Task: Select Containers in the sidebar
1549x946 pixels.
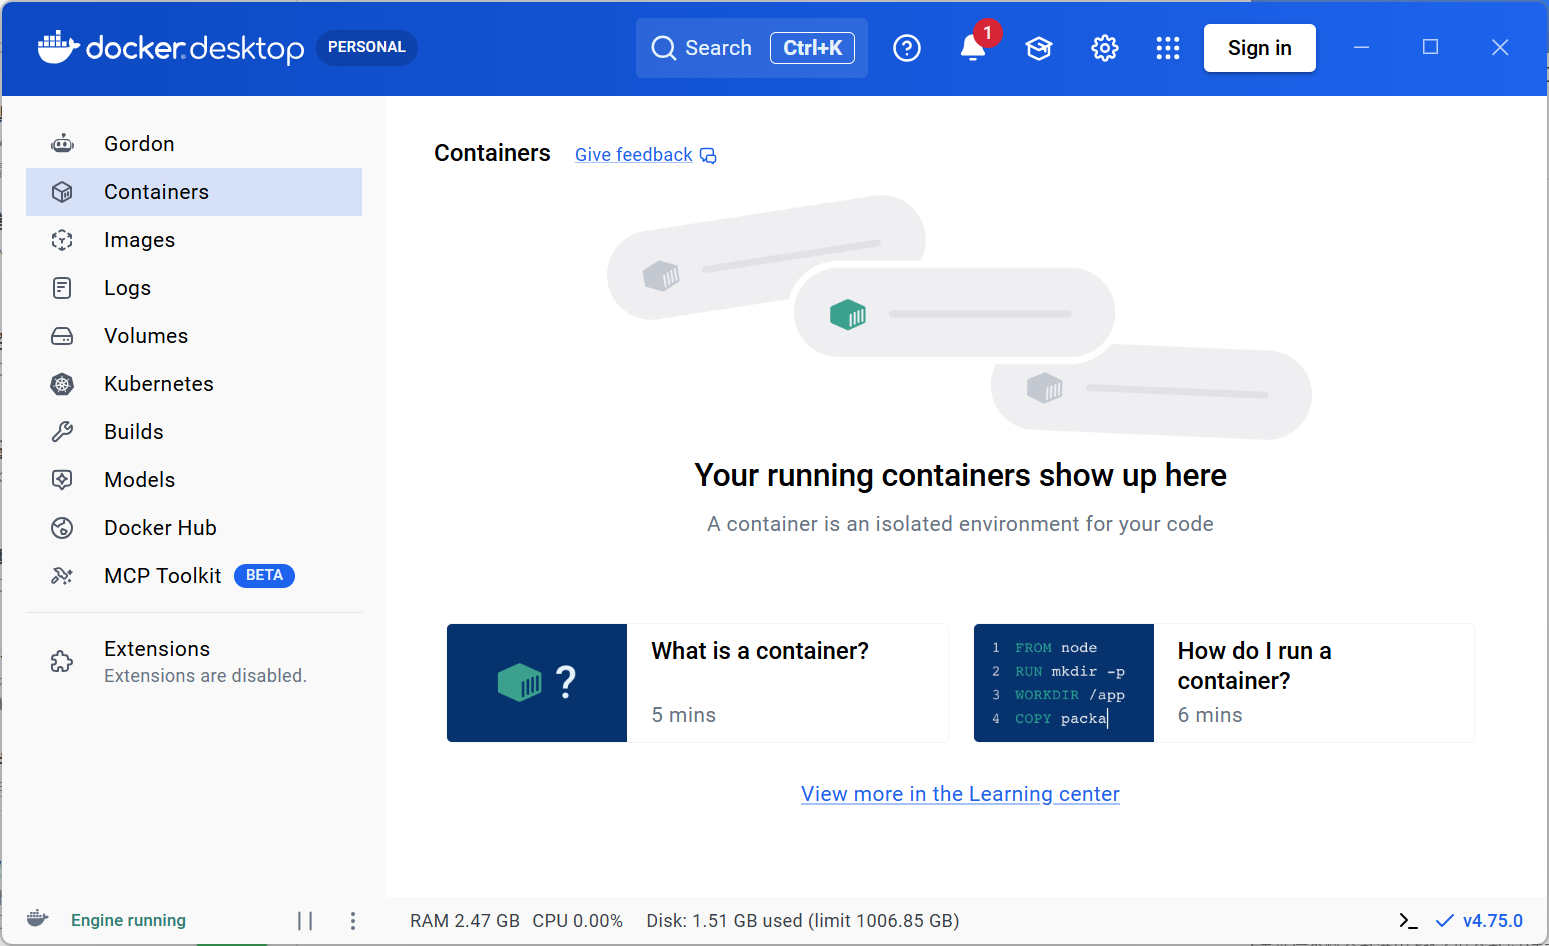Action: [x=194, y=192]
